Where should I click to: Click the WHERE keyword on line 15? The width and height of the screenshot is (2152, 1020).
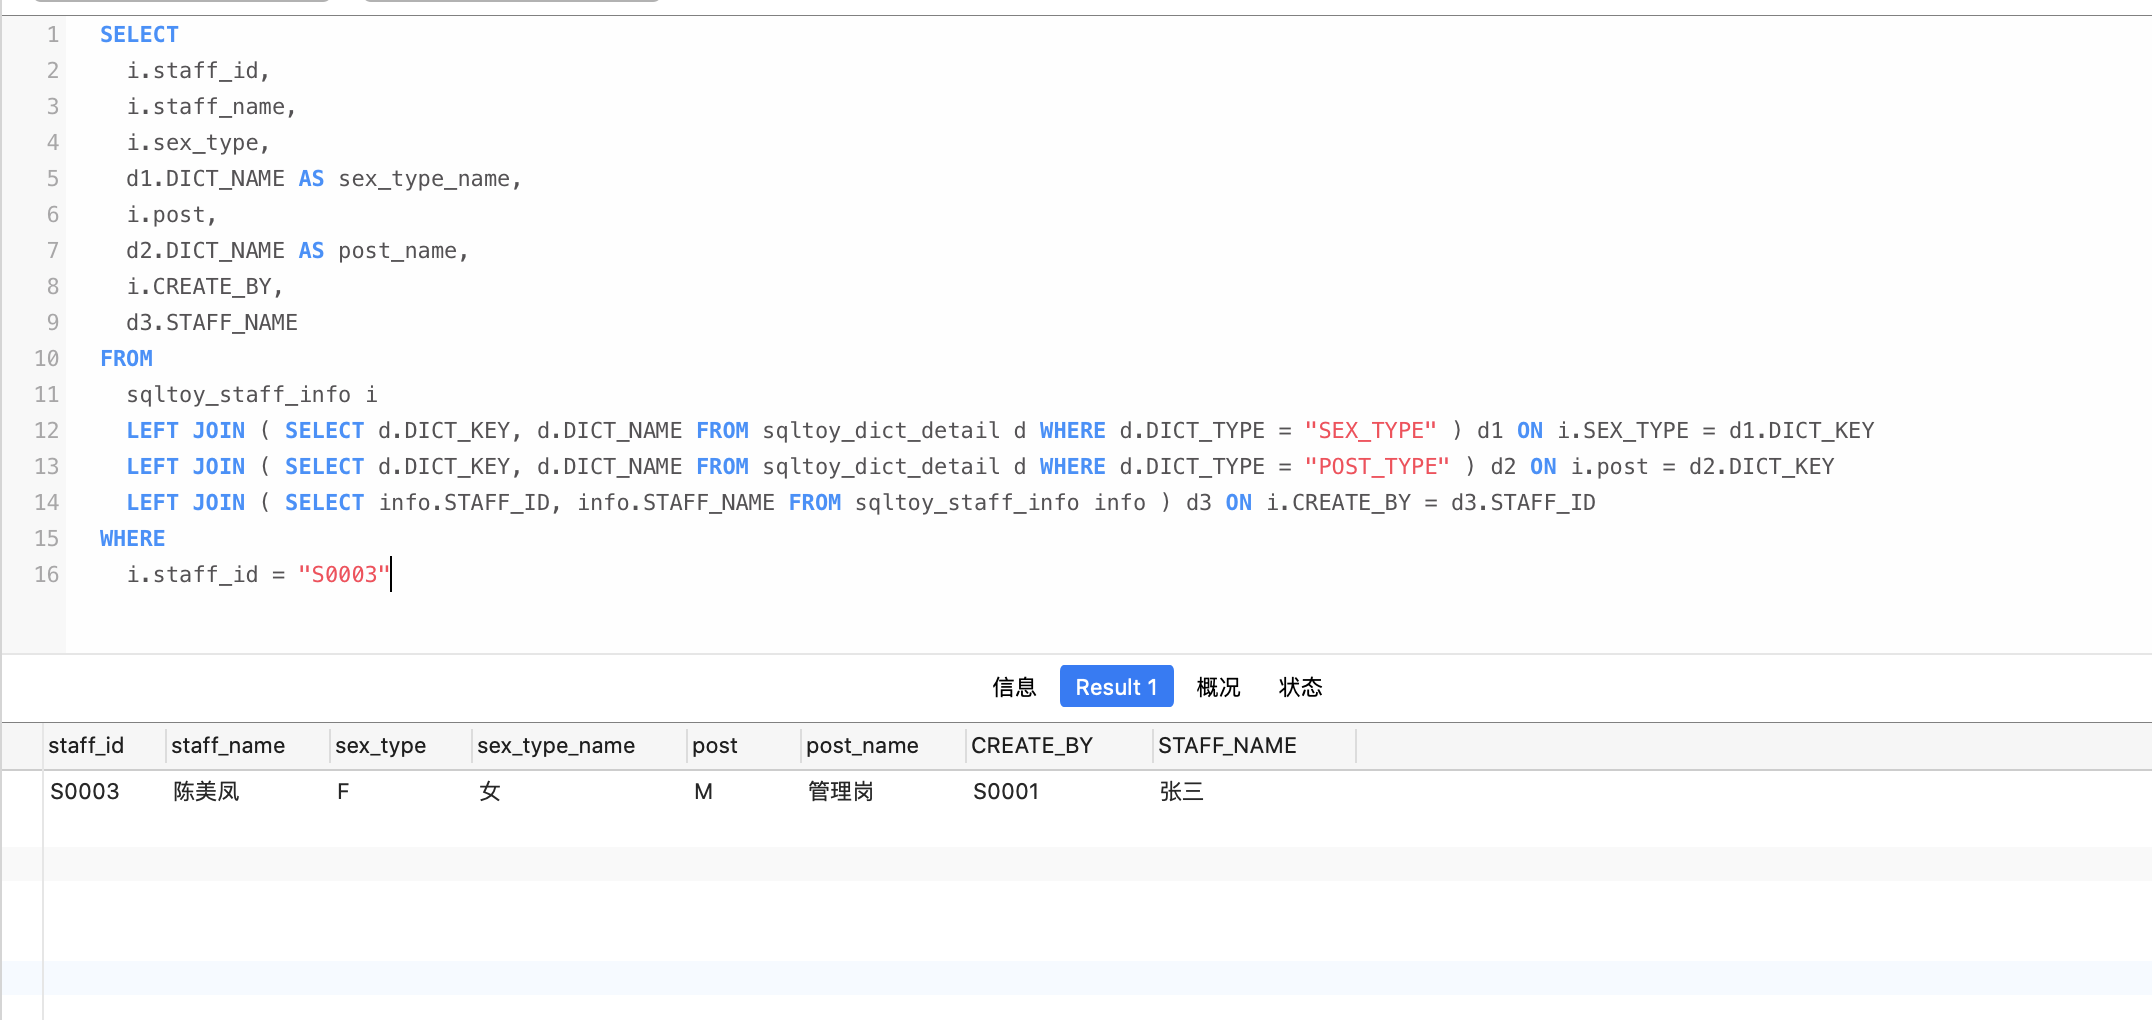(x=131, y=538)
